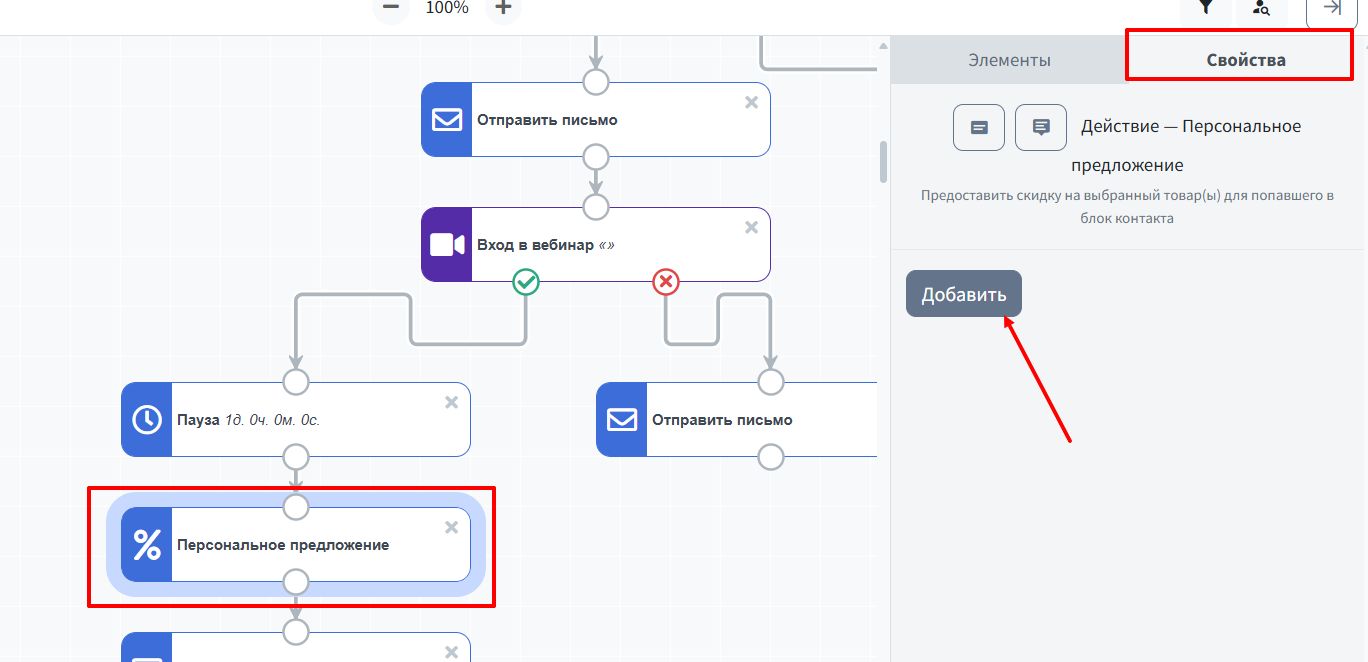Click input connector of Отправить письмо beside Пауза
1368x662 pixels.
[x=771, y=382]
